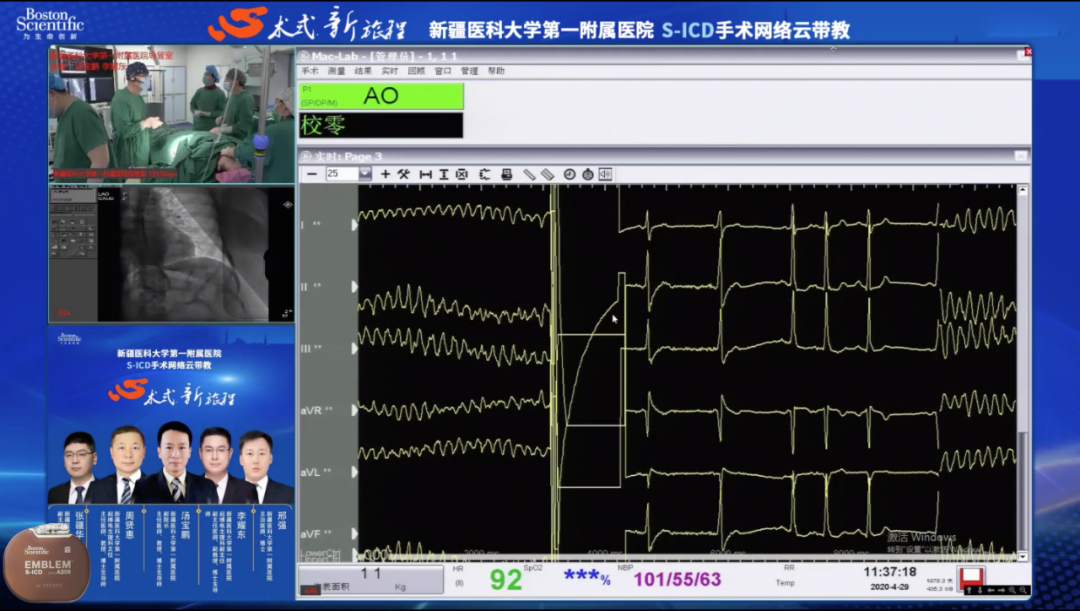Image resolution: width=1080 pixels, height=611 pixels.
Task: Open the tools wrench icon in toolbar
Action: 404,174
